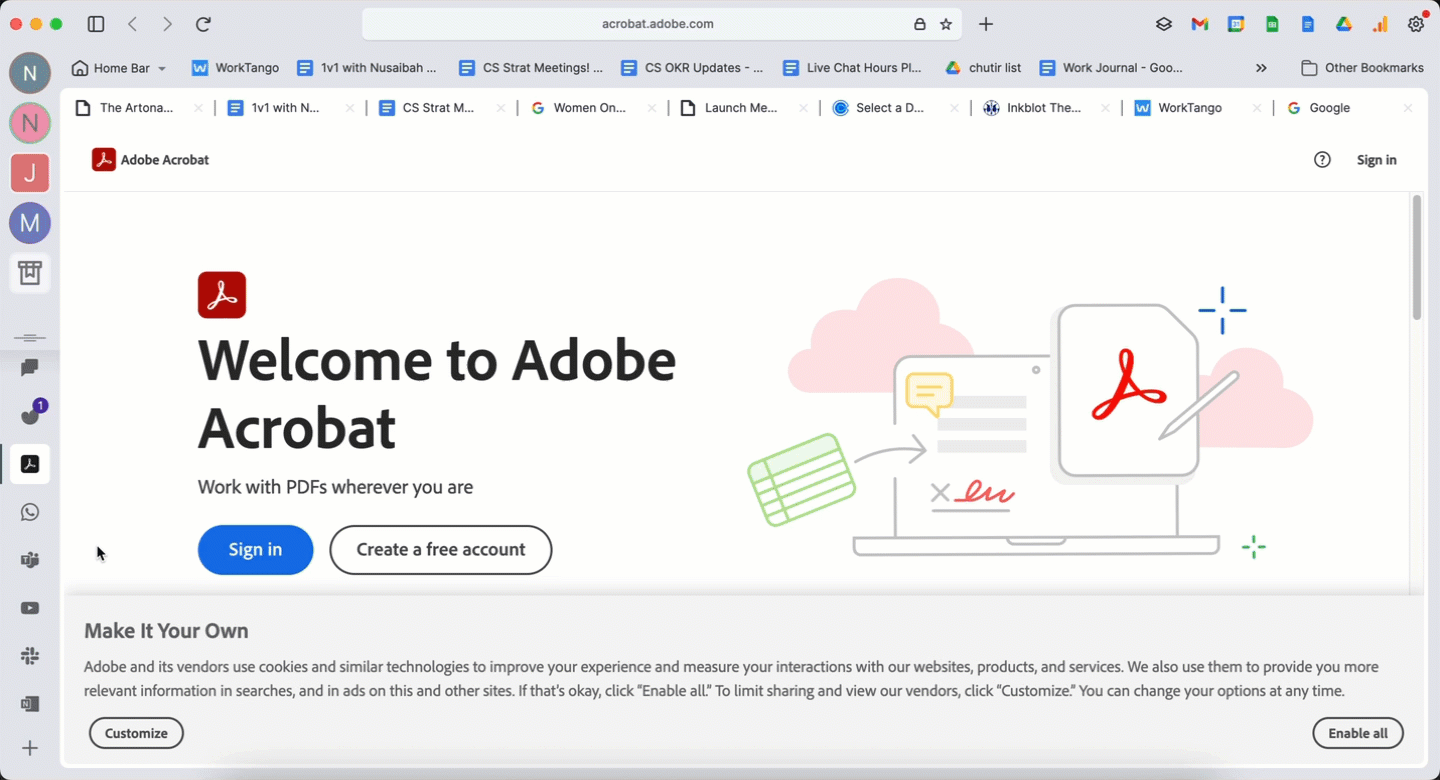Open Google Analytics from the toolbar
This screenshot has height=780, width=1440.
pos(1380,24)
